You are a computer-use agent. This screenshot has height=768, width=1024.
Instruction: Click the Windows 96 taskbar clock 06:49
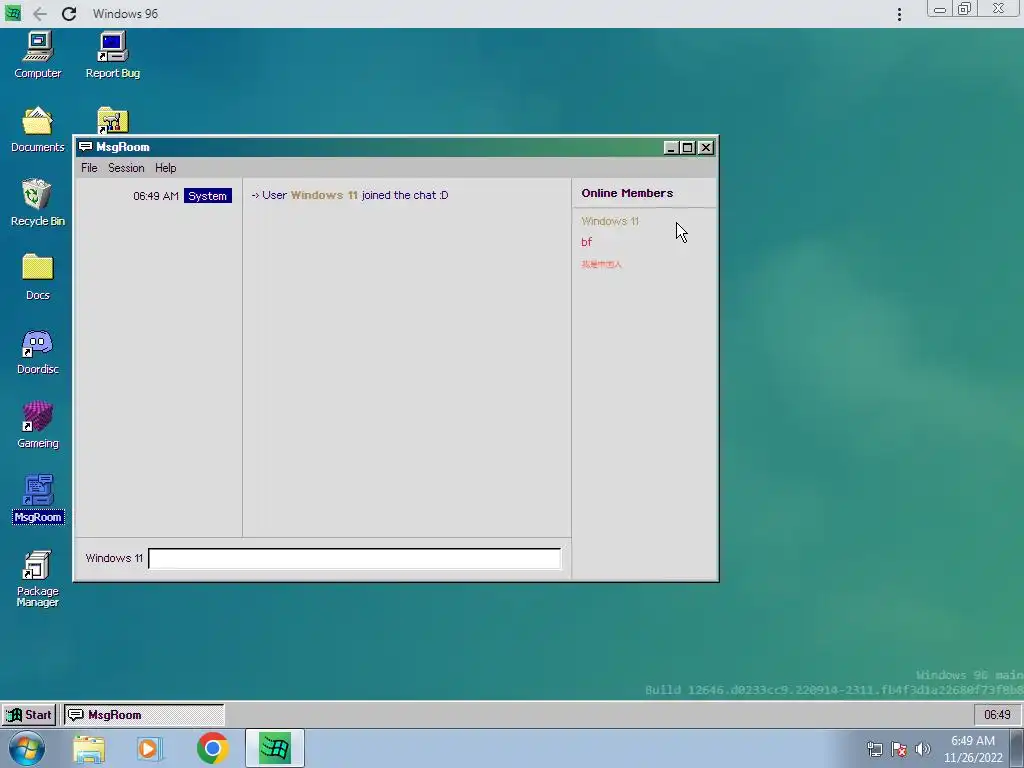pyautogui.click(x=997, y=715)
